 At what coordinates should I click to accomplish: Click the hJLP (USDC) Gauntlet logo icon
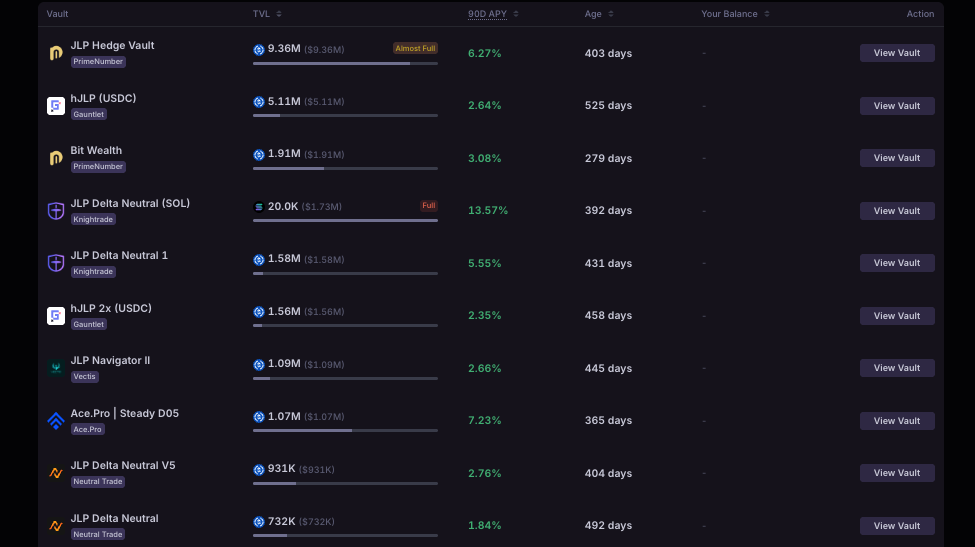tap(56, 106)
